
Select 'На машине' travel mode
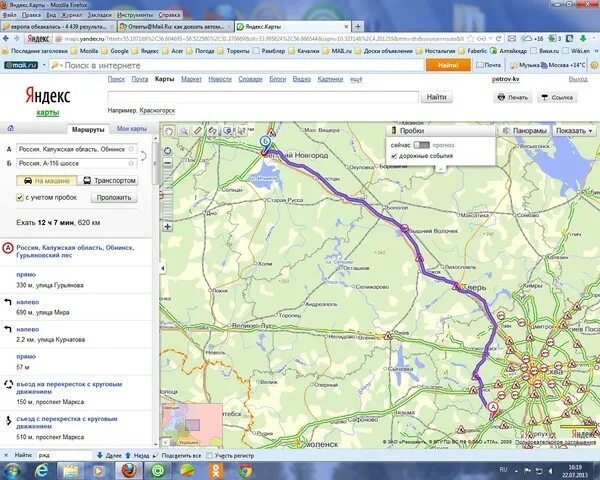point(47,181)
